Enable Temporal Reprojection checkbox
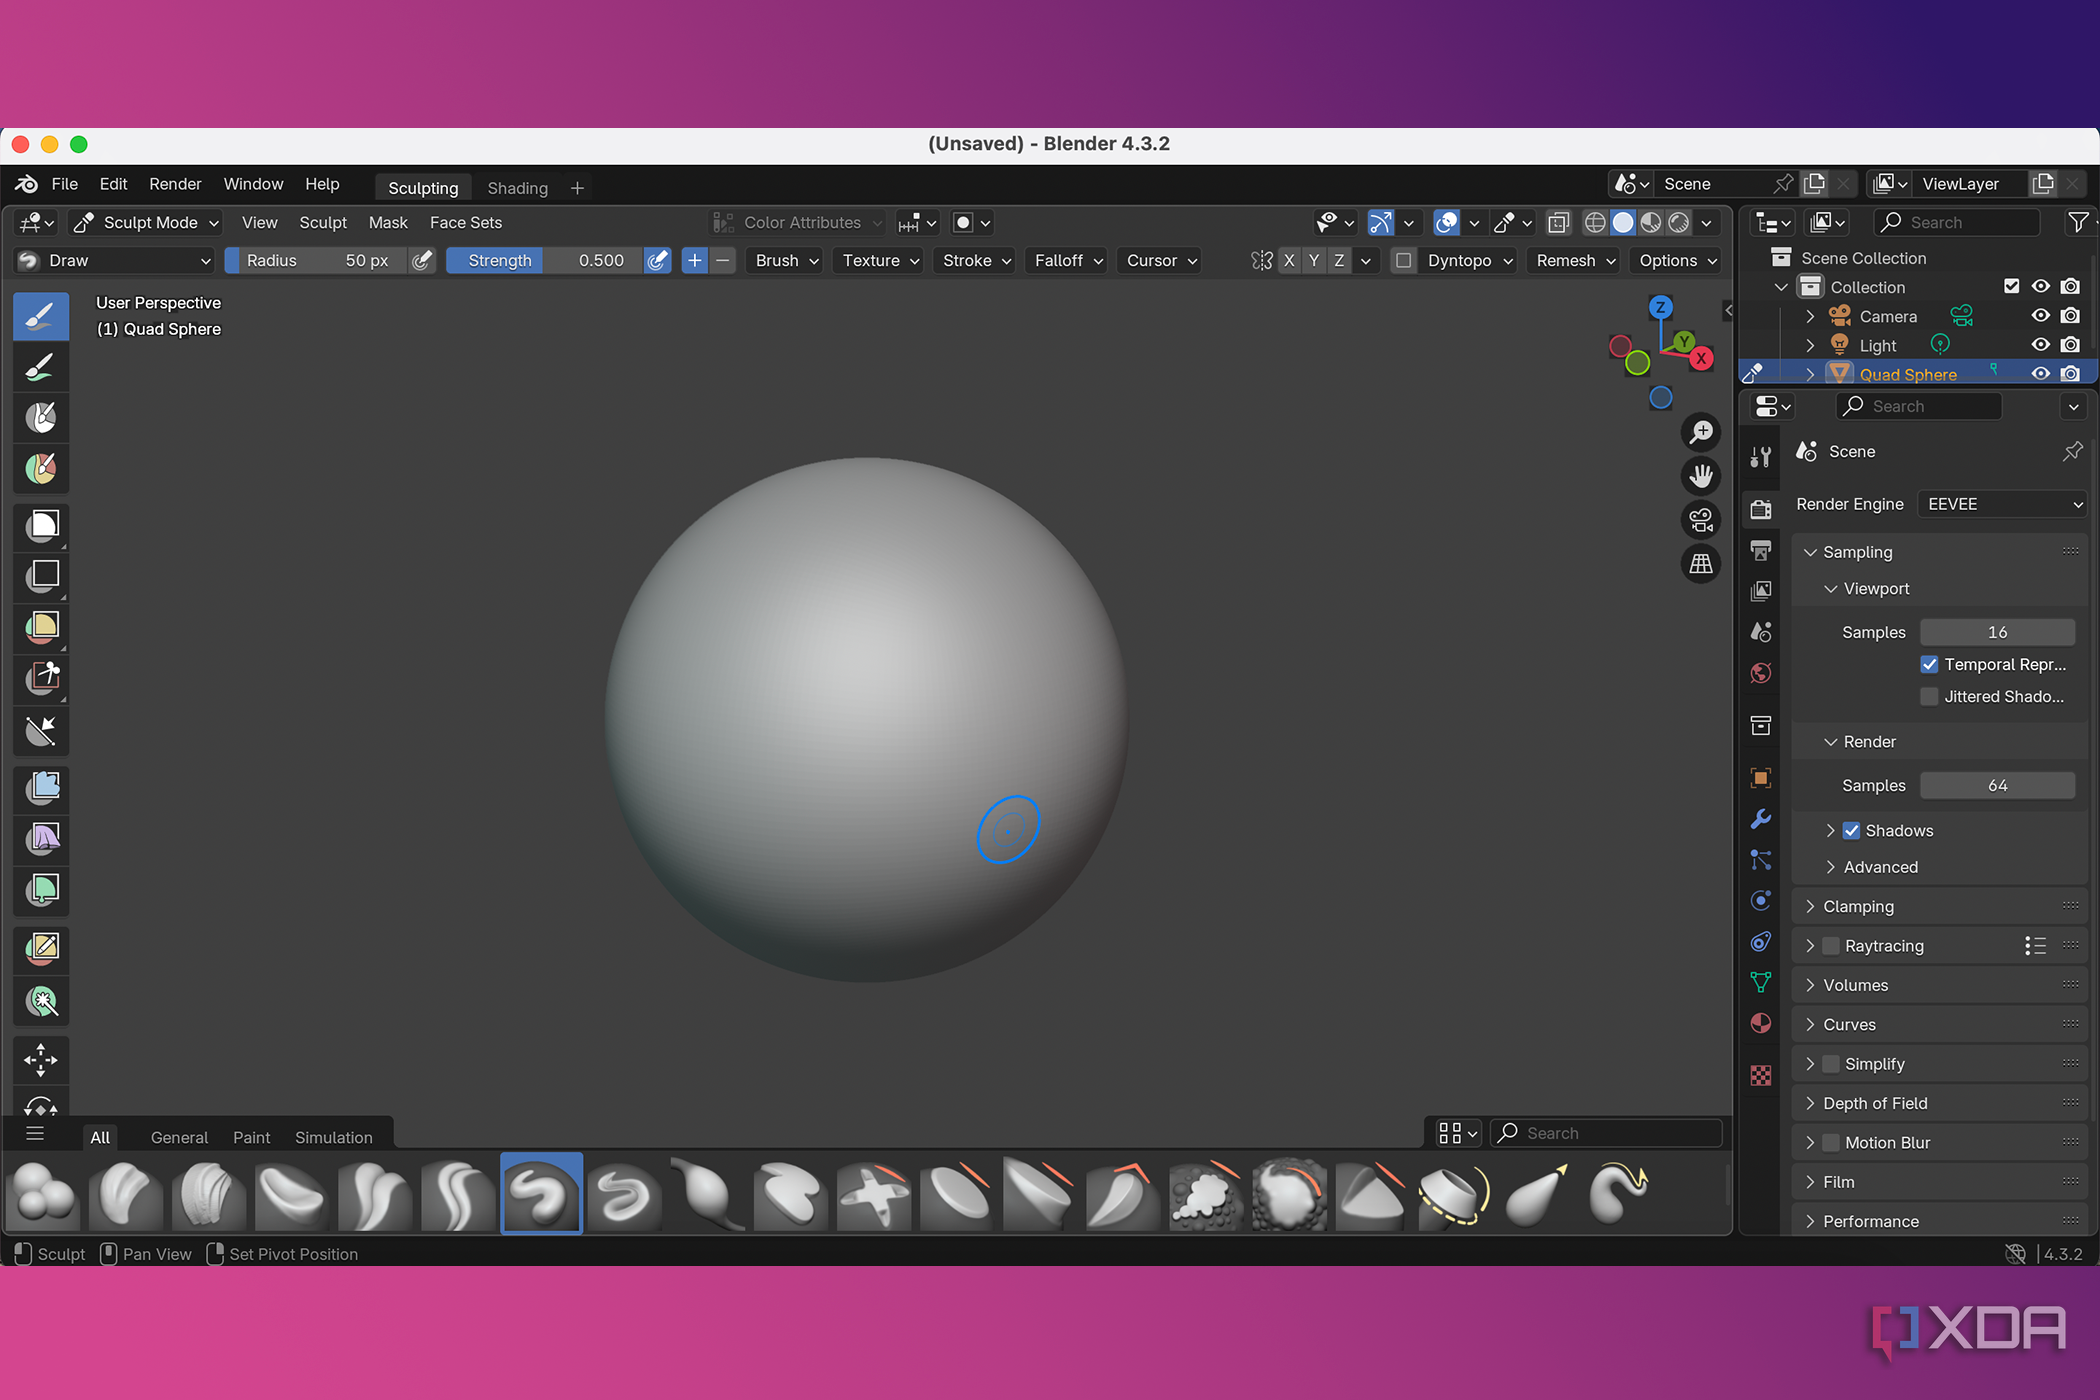The height and width of the screenshot is (1400, 2100). pyautogui.click(x=1929, y=665)
